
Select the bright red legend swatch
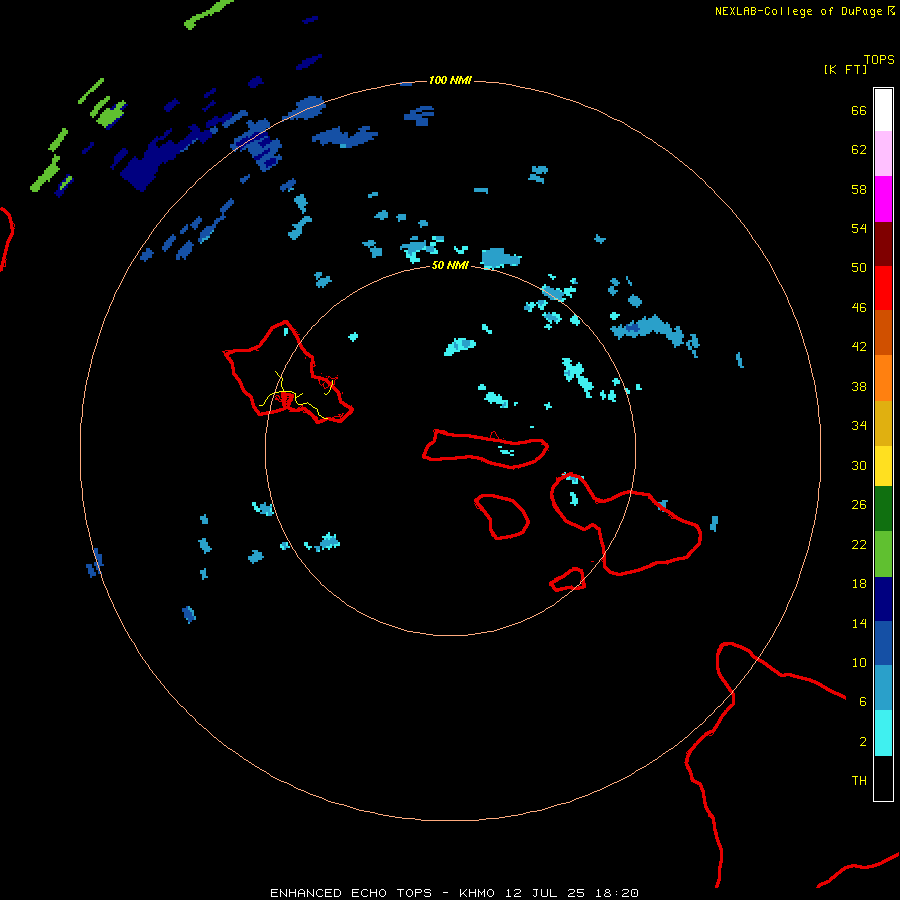[883, 288]
